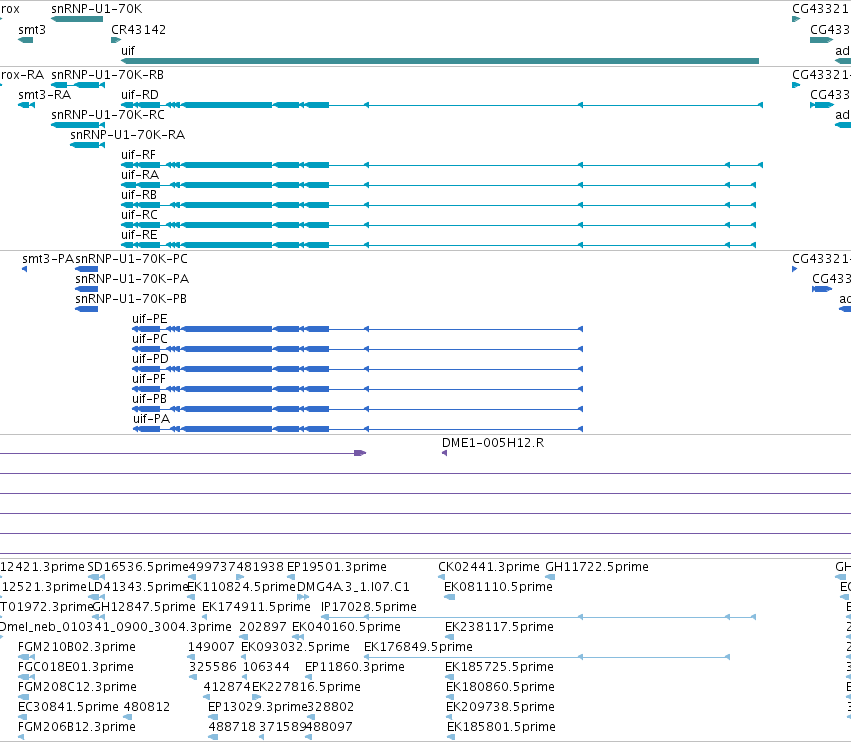Click protein snRNP-U1-70K-PC
The height and width of the screenshot is (742, 851).
point(86,269)
